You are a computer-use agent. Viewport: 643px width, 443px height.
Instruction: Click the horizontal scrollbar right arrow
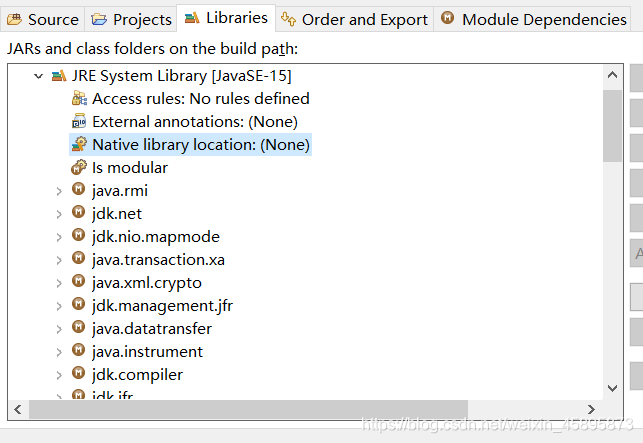(591, 409)
